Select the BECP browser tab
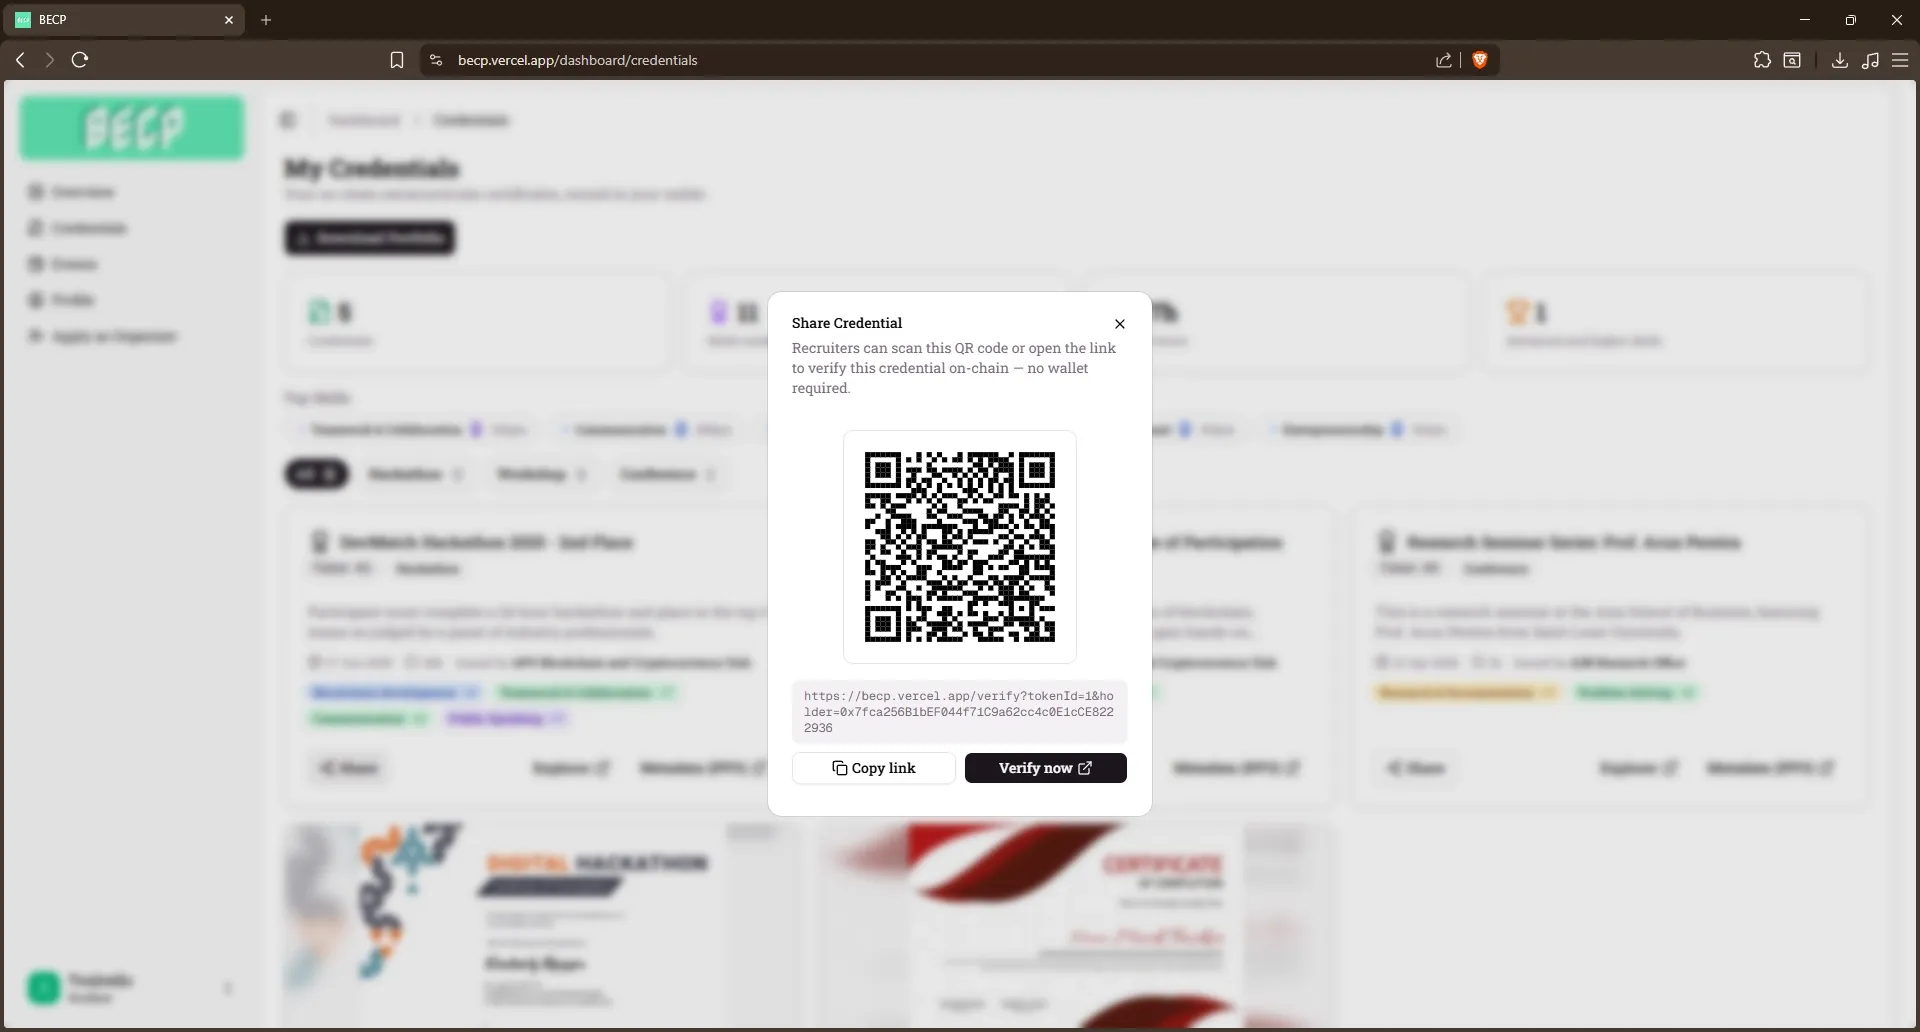 tap(125, 20)
